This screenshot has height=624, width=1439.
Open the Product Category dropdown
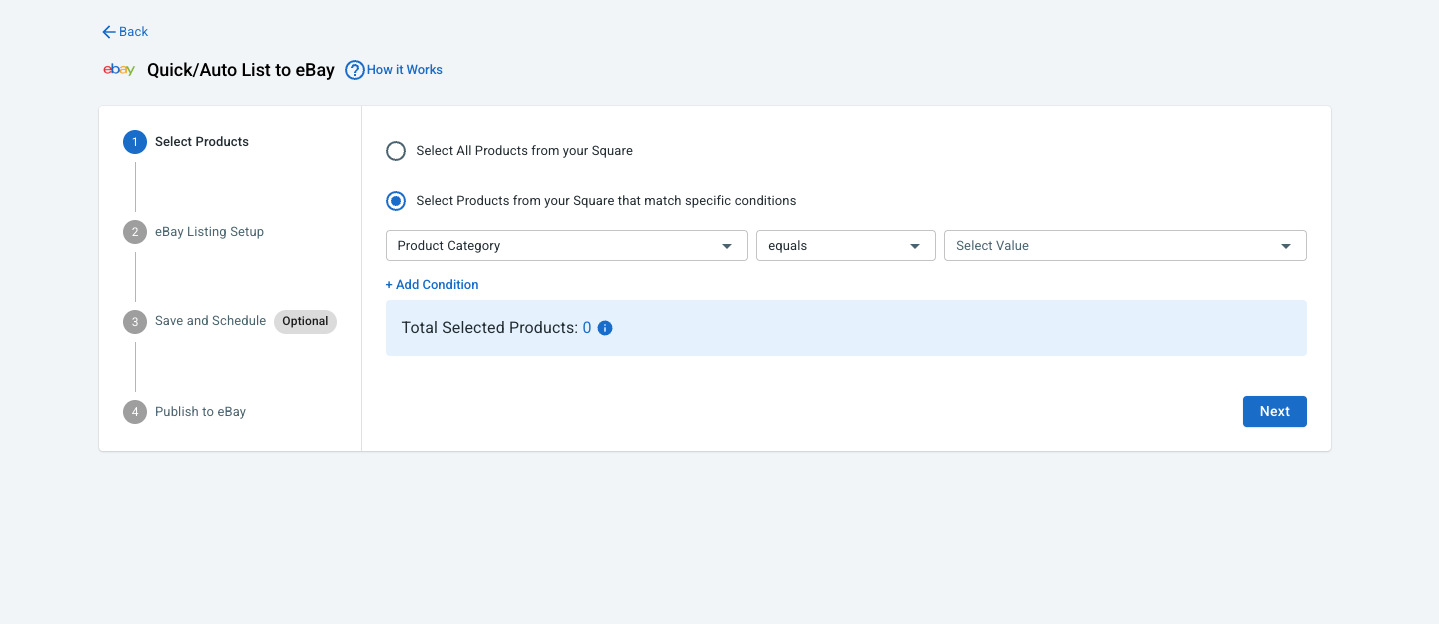567,246
